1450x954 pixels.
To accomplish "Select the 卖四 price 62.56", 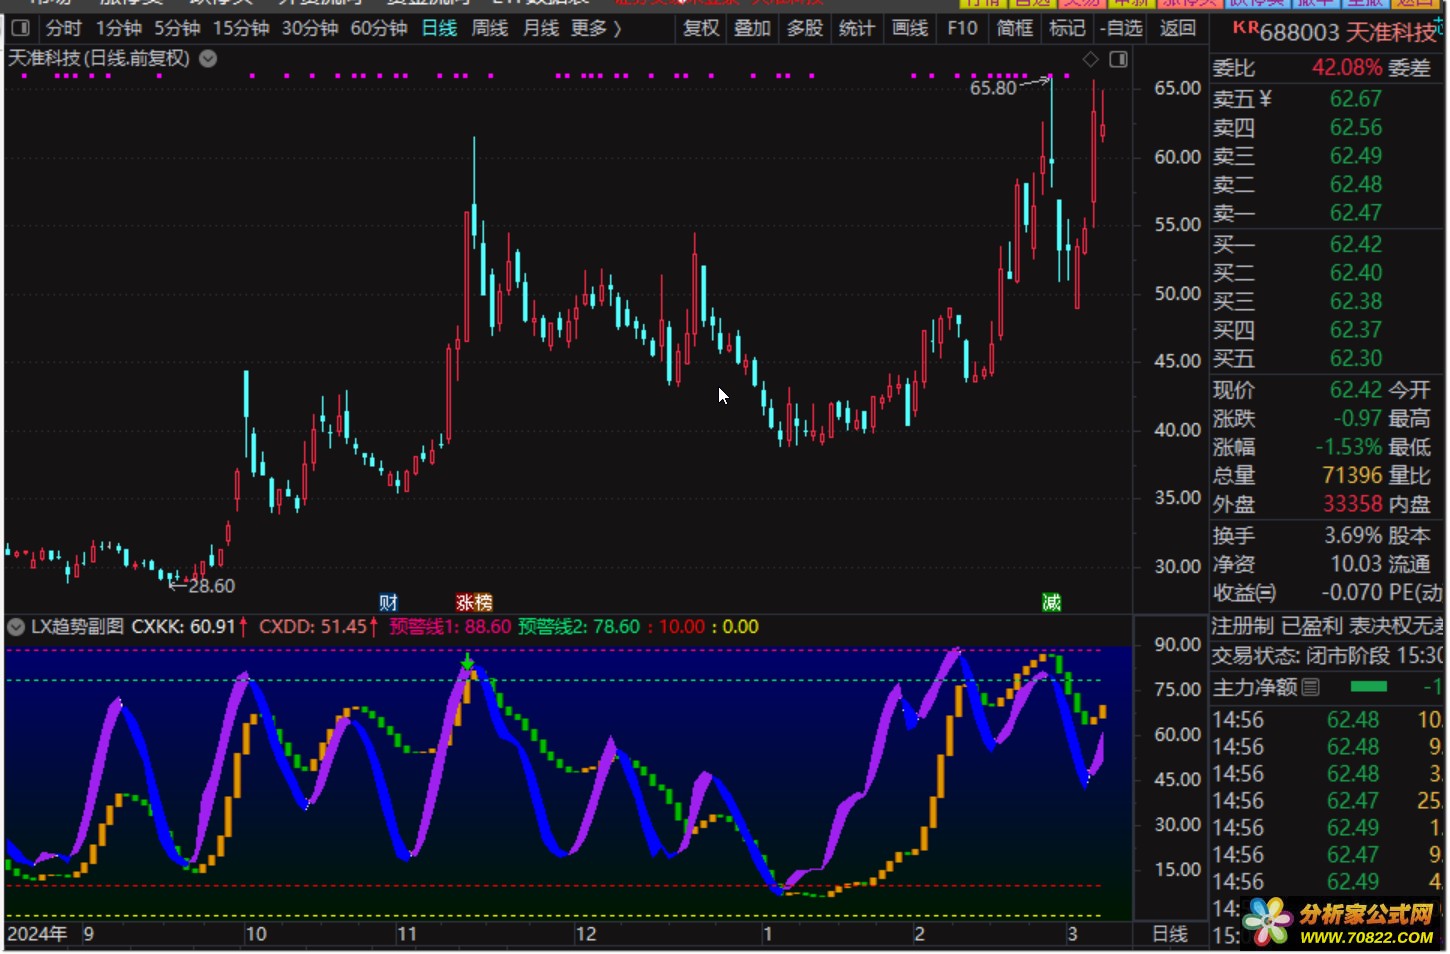I will tap(1355, 127).
